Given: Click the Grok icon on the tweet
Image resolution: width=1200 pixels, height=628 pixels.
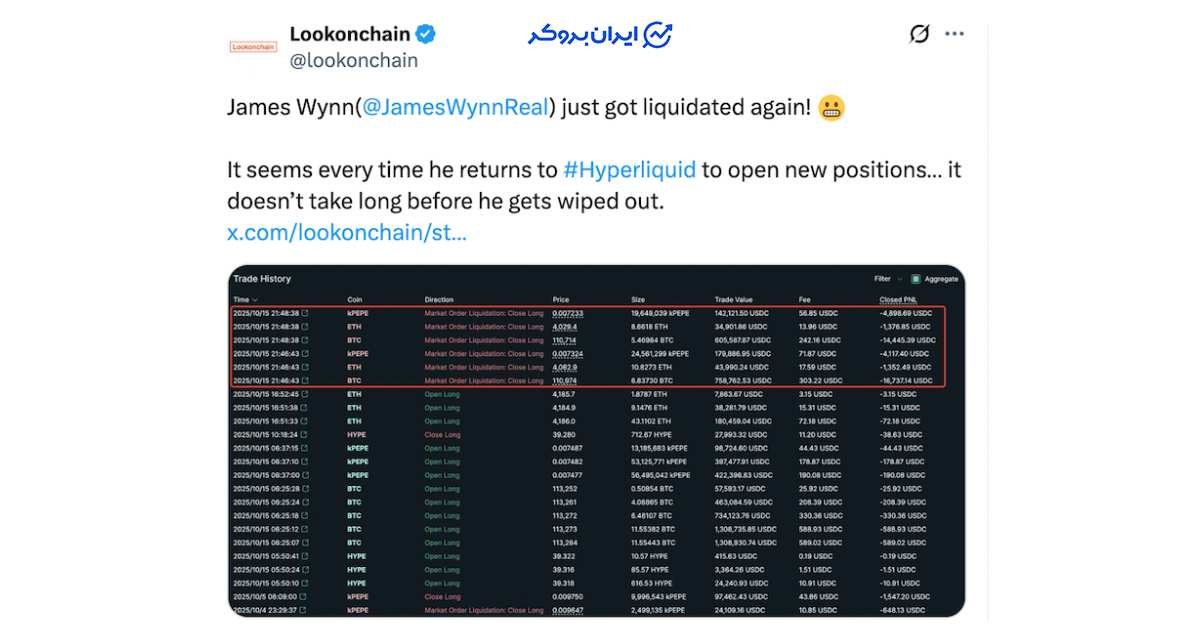Looking at the screenshot, I should pyautogui.click(x=919, y=34).
